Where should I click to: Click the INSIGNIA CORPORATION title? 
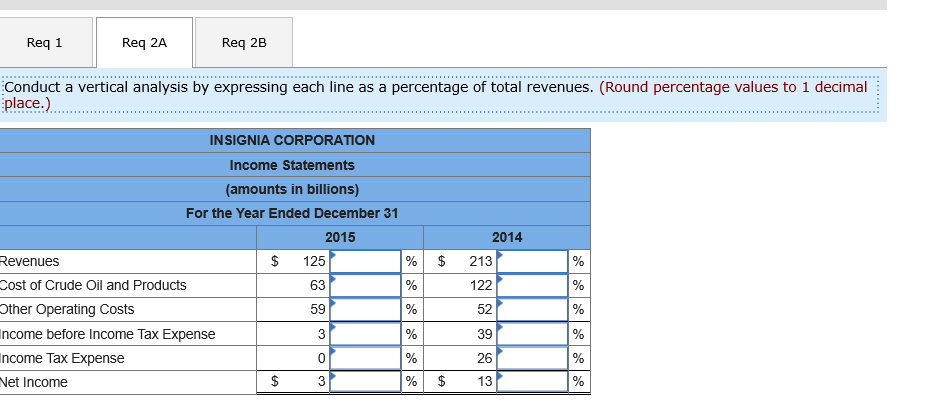292,141
